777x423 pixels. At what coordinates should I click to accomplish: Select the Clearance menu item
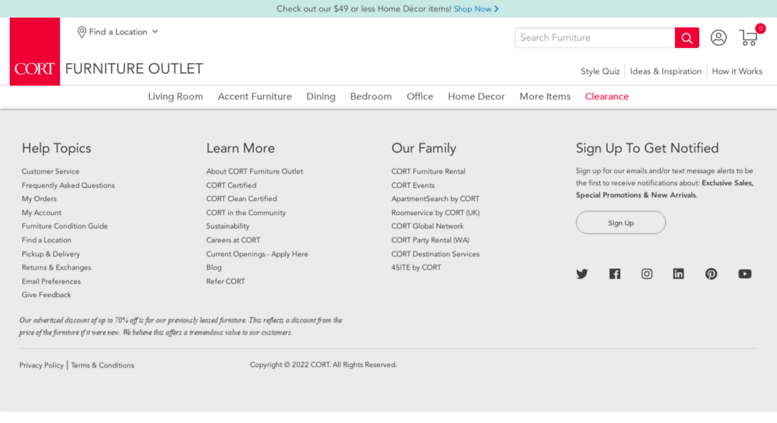[607, 97]
